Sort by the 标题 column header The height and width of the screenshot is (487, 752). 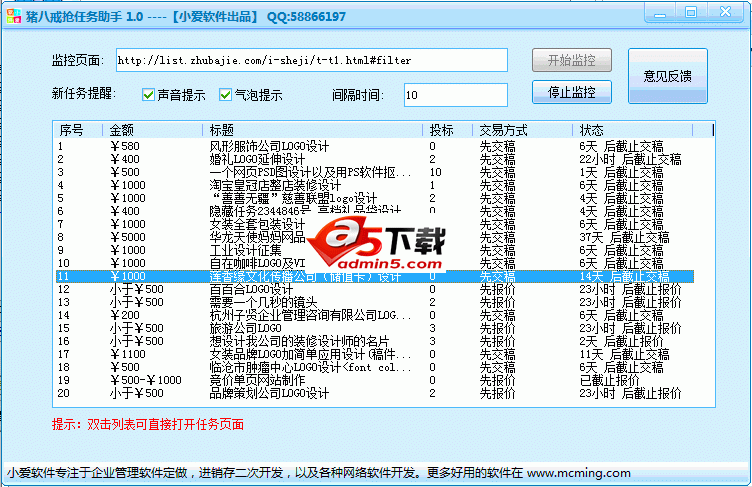point(312,130)
